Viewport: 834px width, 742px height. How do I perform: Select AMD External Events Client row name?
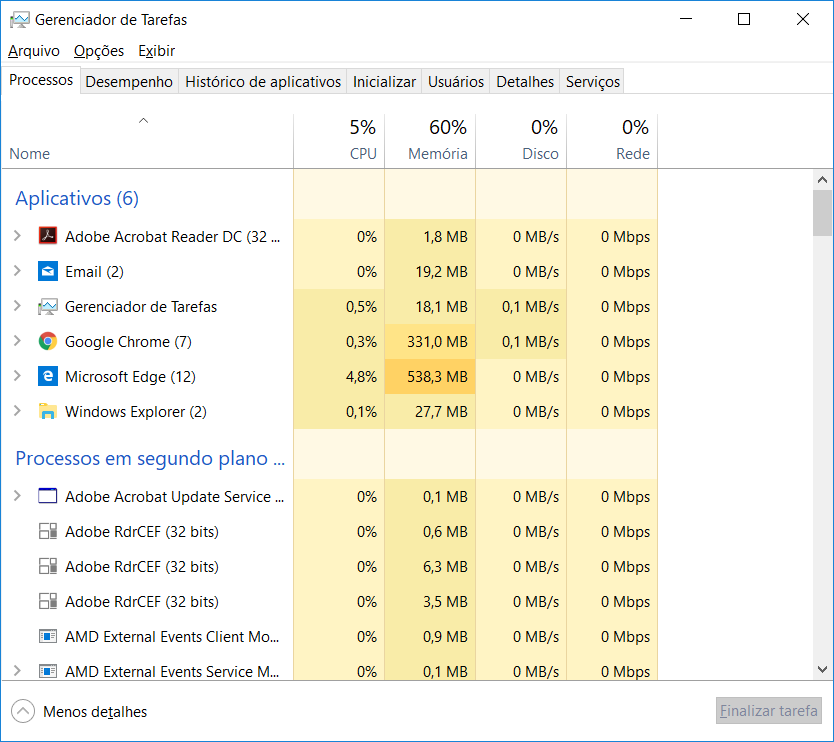[x=172, y=637]
